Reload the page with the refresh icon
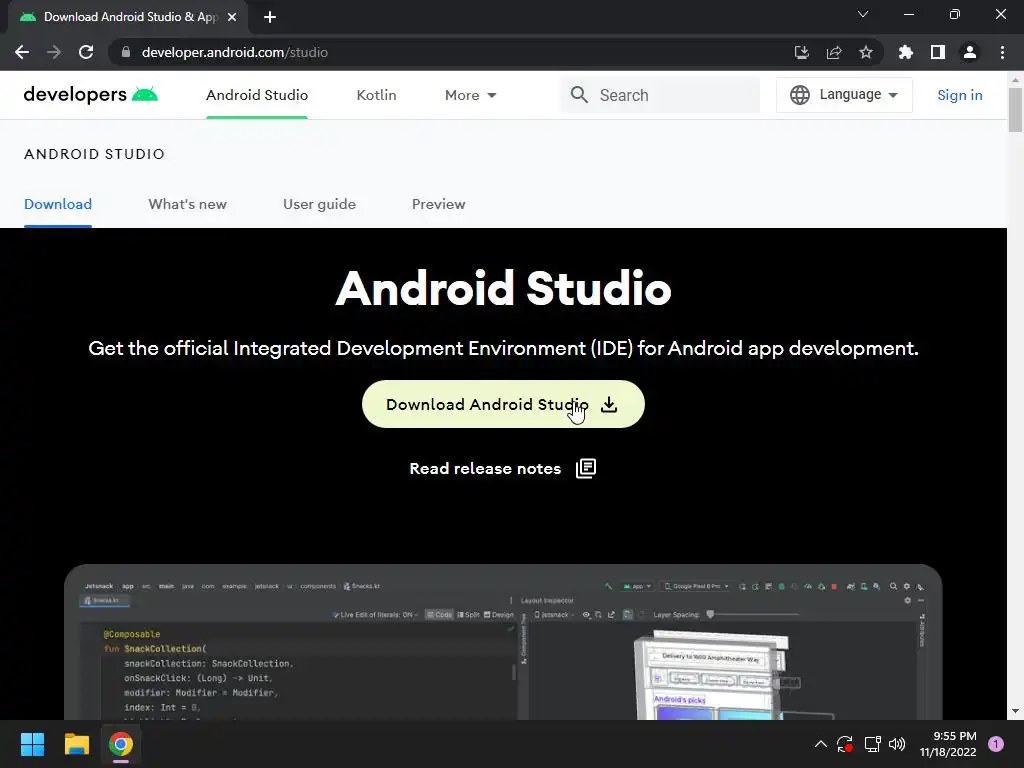This screenshot has height=768, width=1024. pyautogui.click(x=86, y=52)
